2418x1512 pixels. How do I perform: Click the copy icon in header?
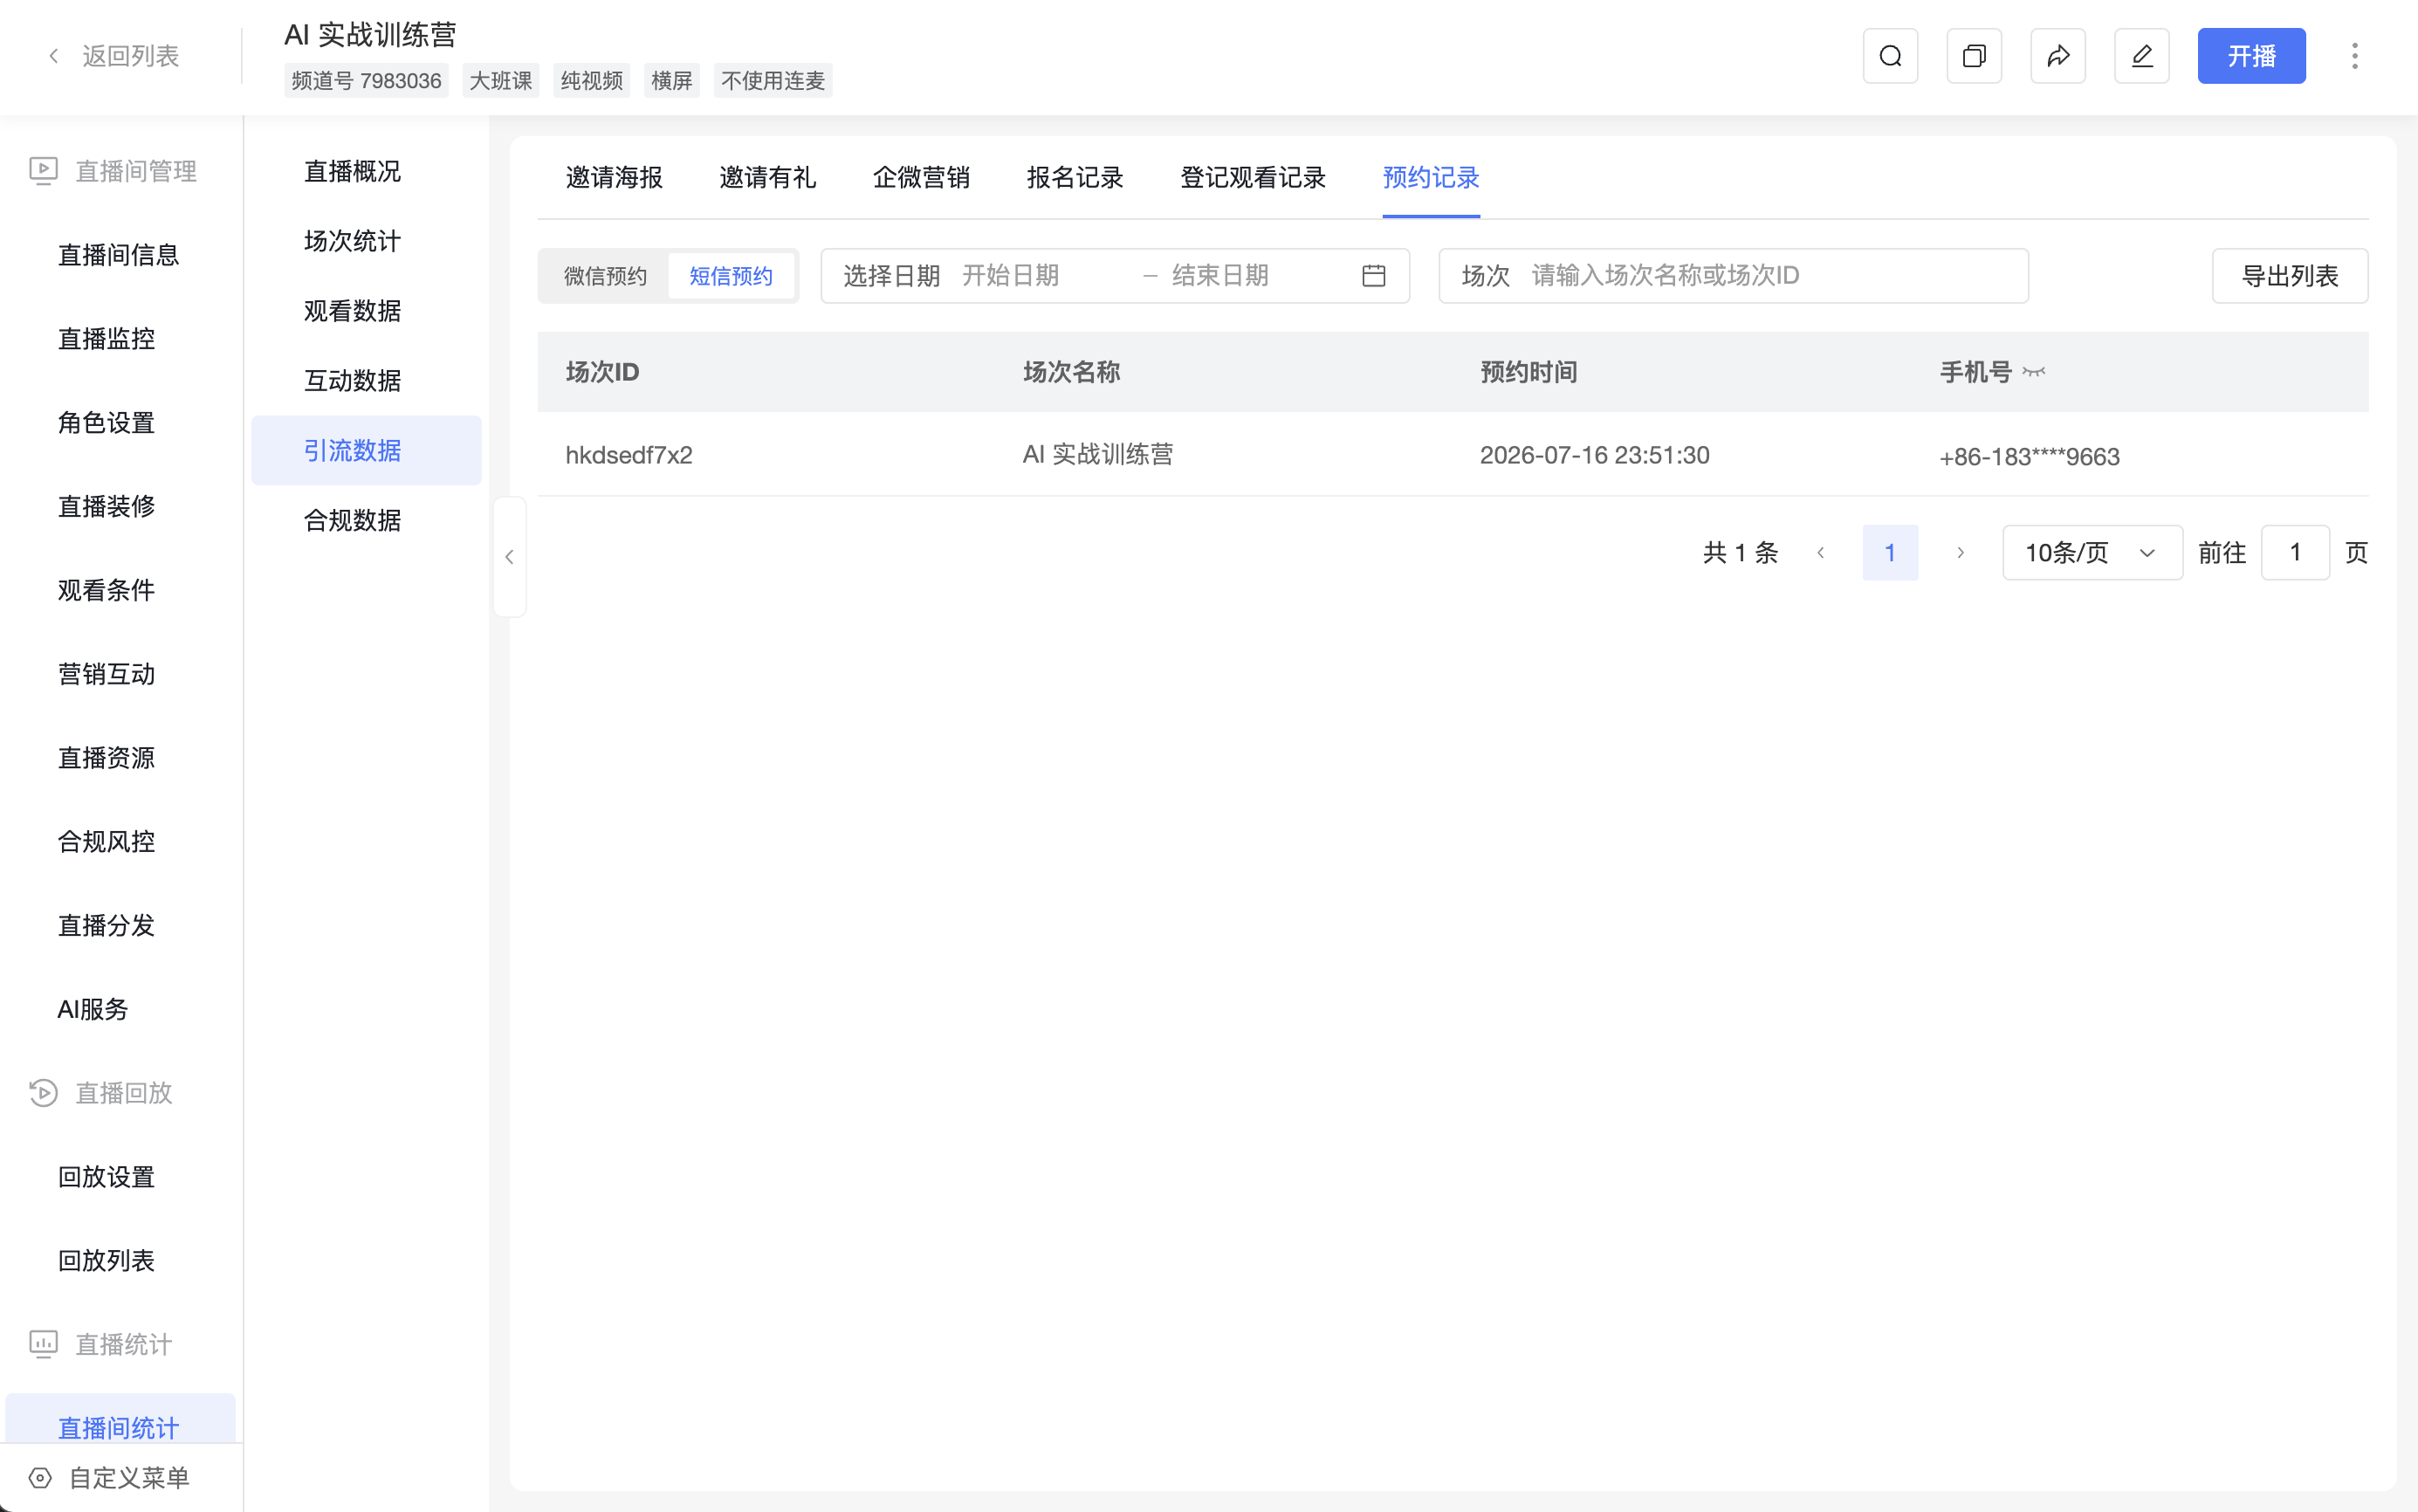[1974, 56]
